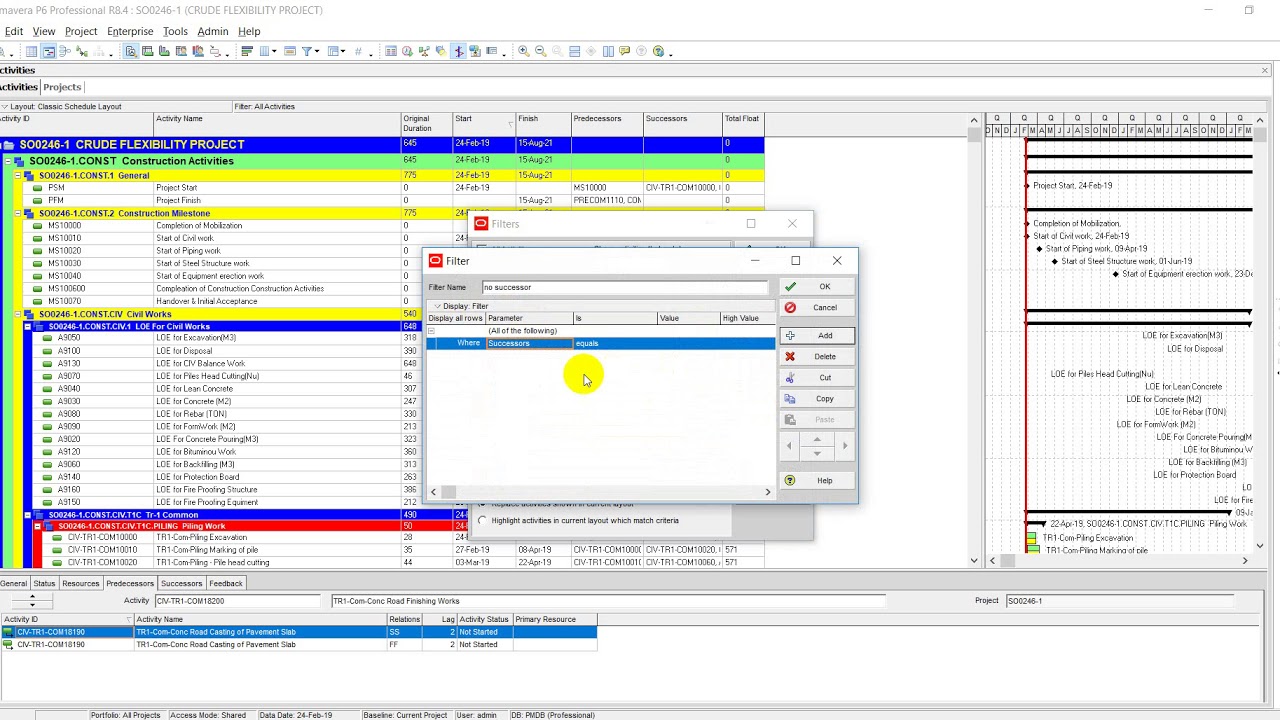
Task: Collapse the All of the following group
Action: pos(432,331)
